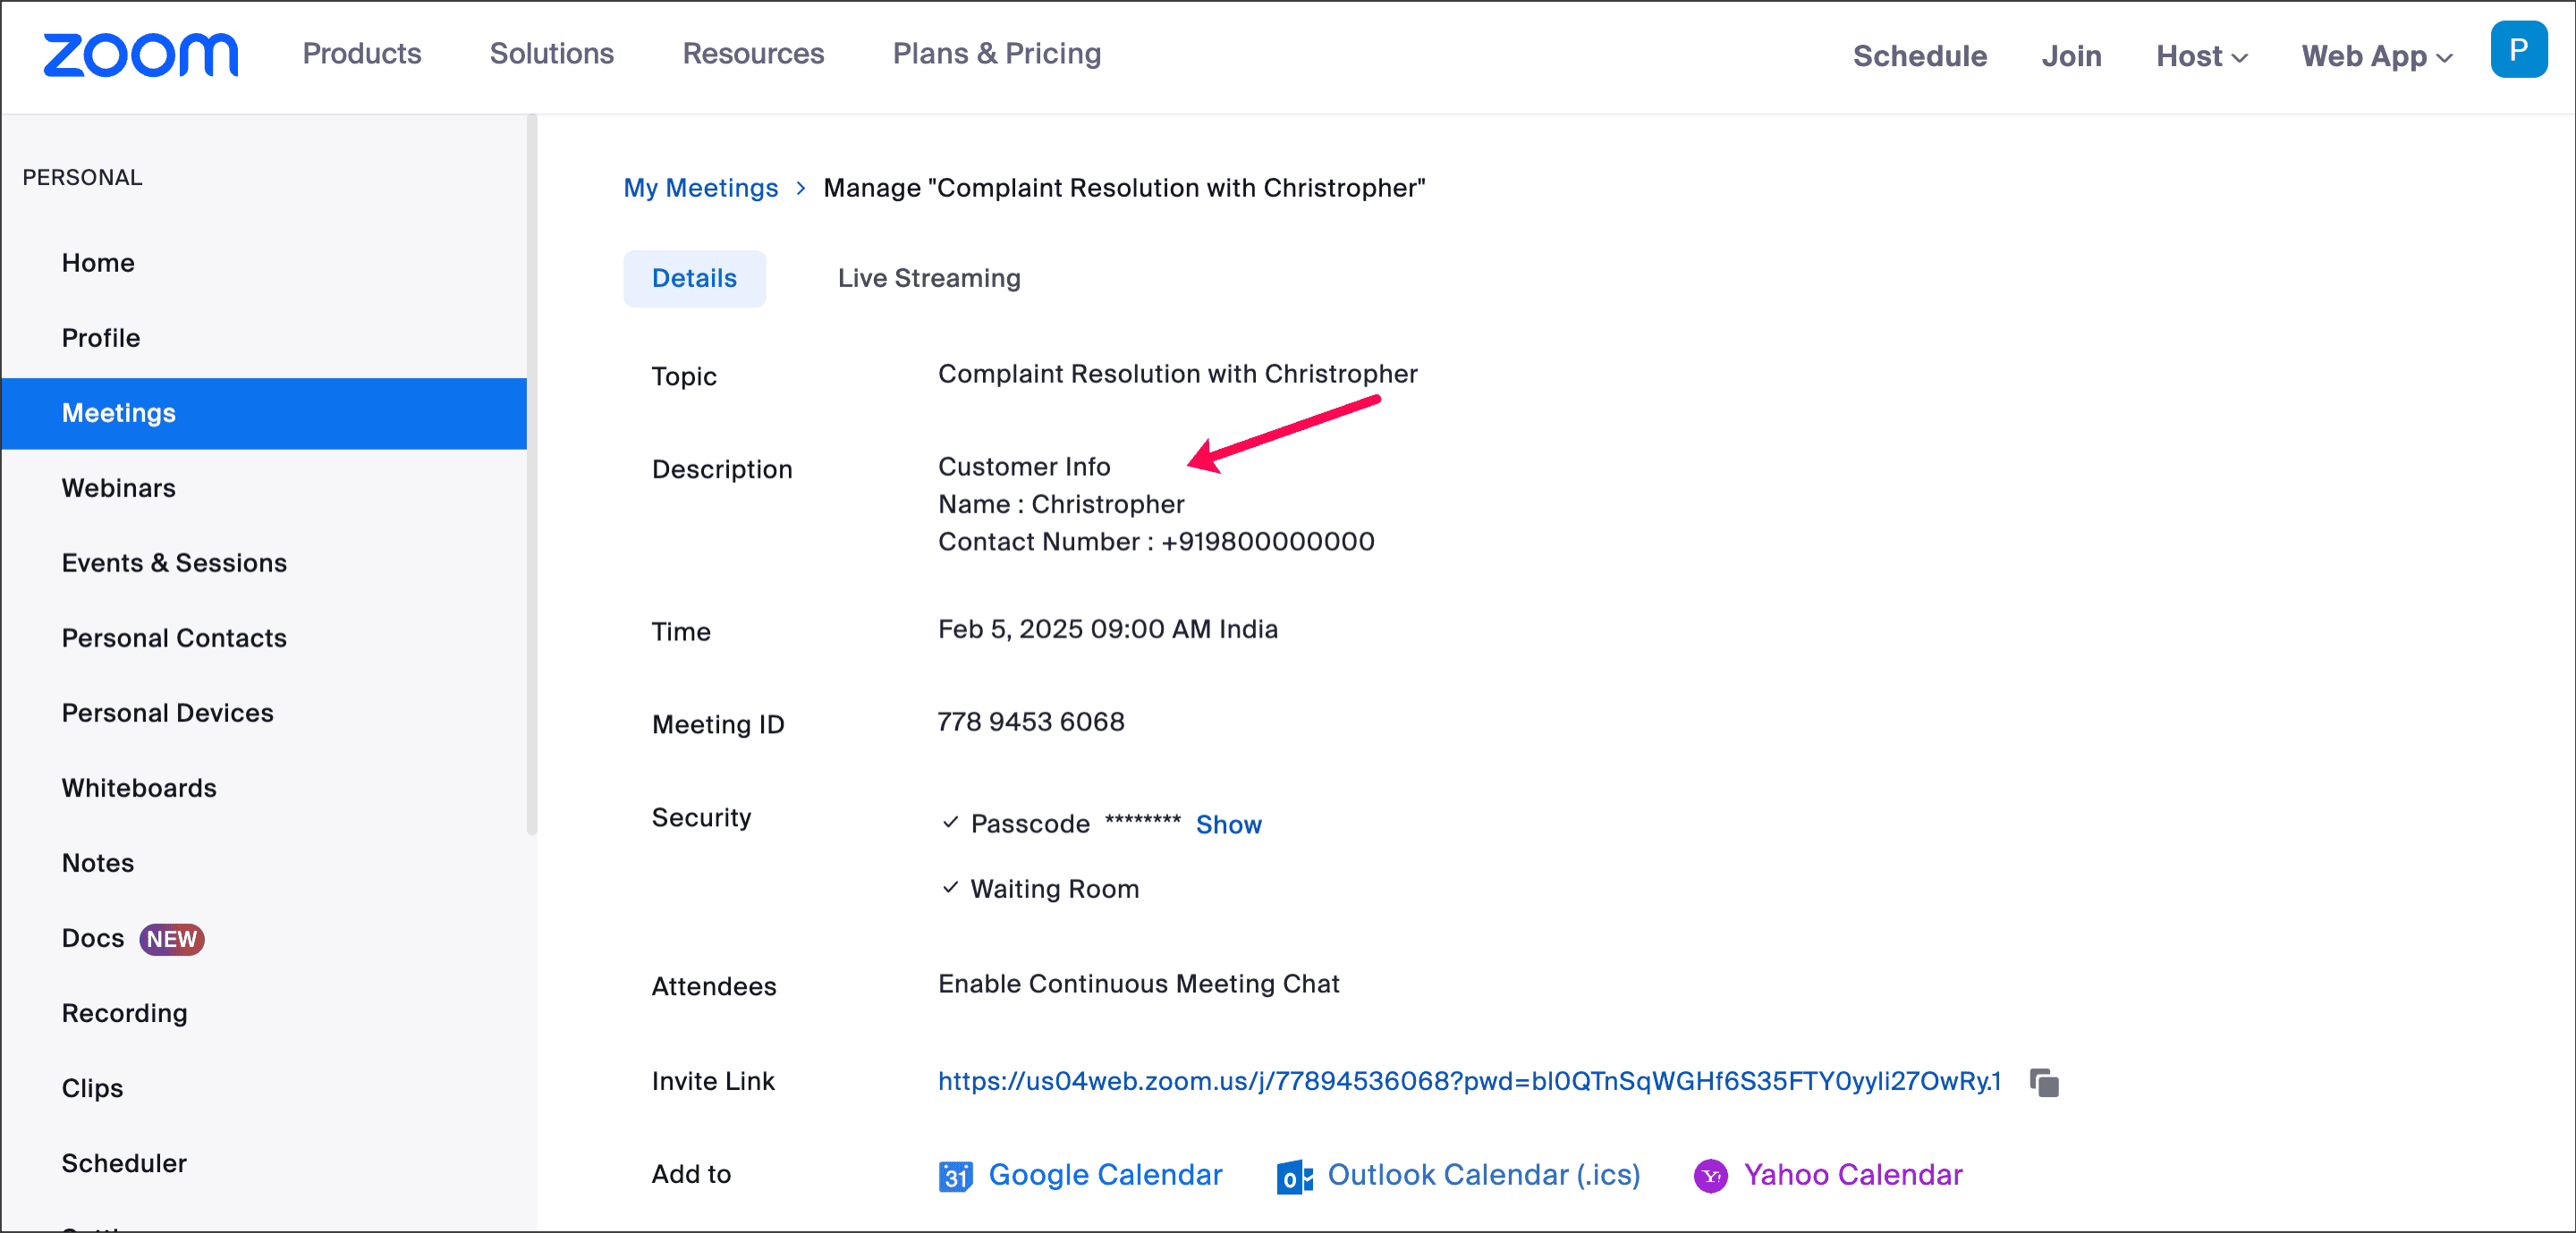Open Personal Contacts in the sidebar
This screenshot has width=2576, height=1233.
pyautogui.click(x=174, y=638)
